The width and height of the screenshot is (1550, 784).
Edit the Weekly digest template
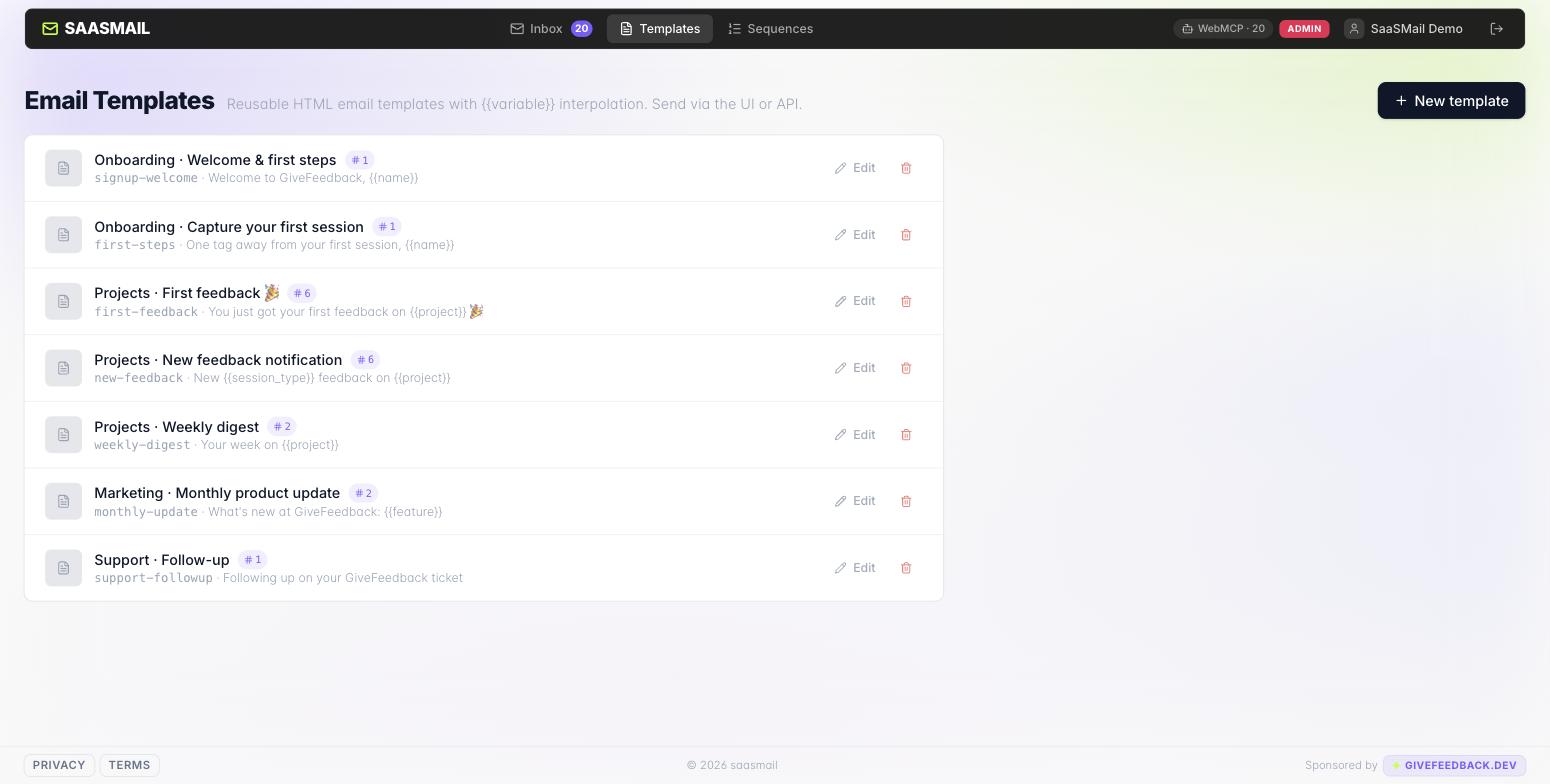click(855, 435)
